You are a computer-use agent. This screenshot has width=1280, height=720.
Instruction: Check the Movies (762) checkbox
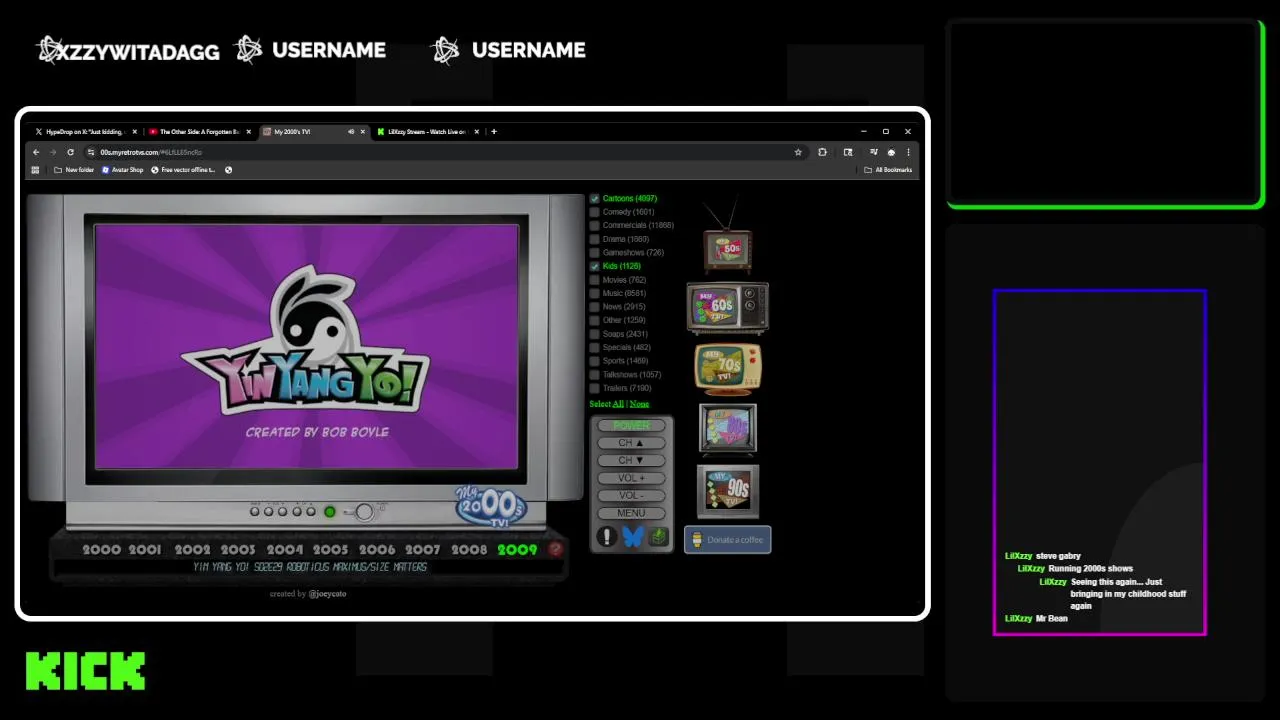594,280
